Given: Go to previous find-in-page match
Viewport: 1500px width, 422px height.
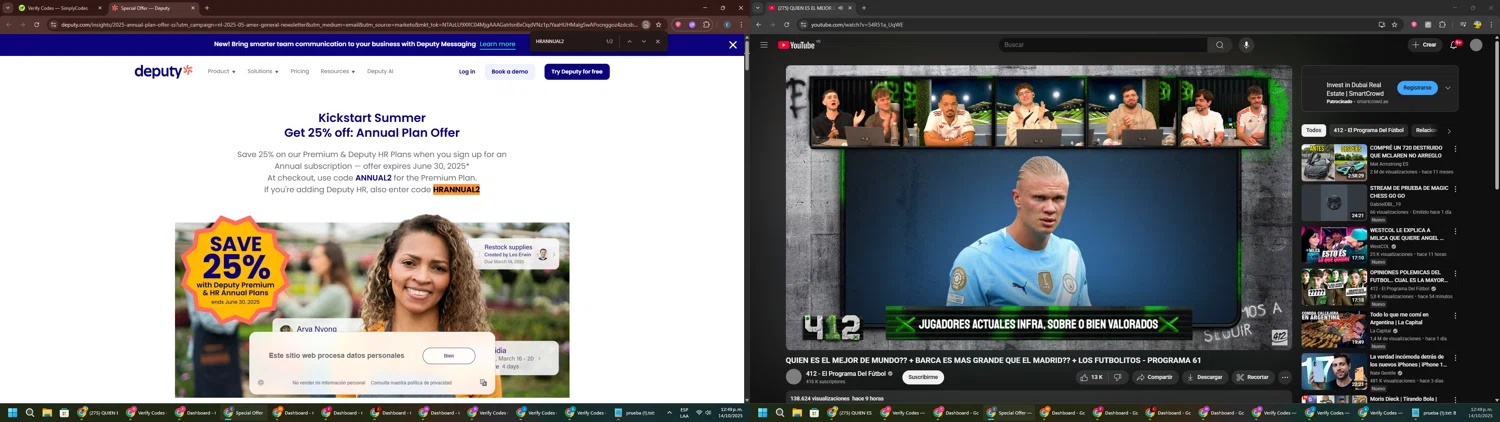Looking at the screenshot, I should coord(629,42).
